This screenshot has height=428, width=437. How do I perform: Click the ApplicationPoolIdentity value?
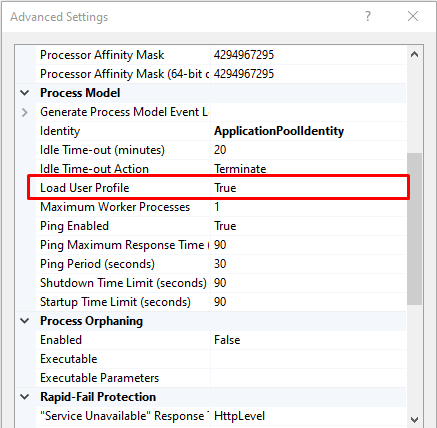[x=279, y=131]
